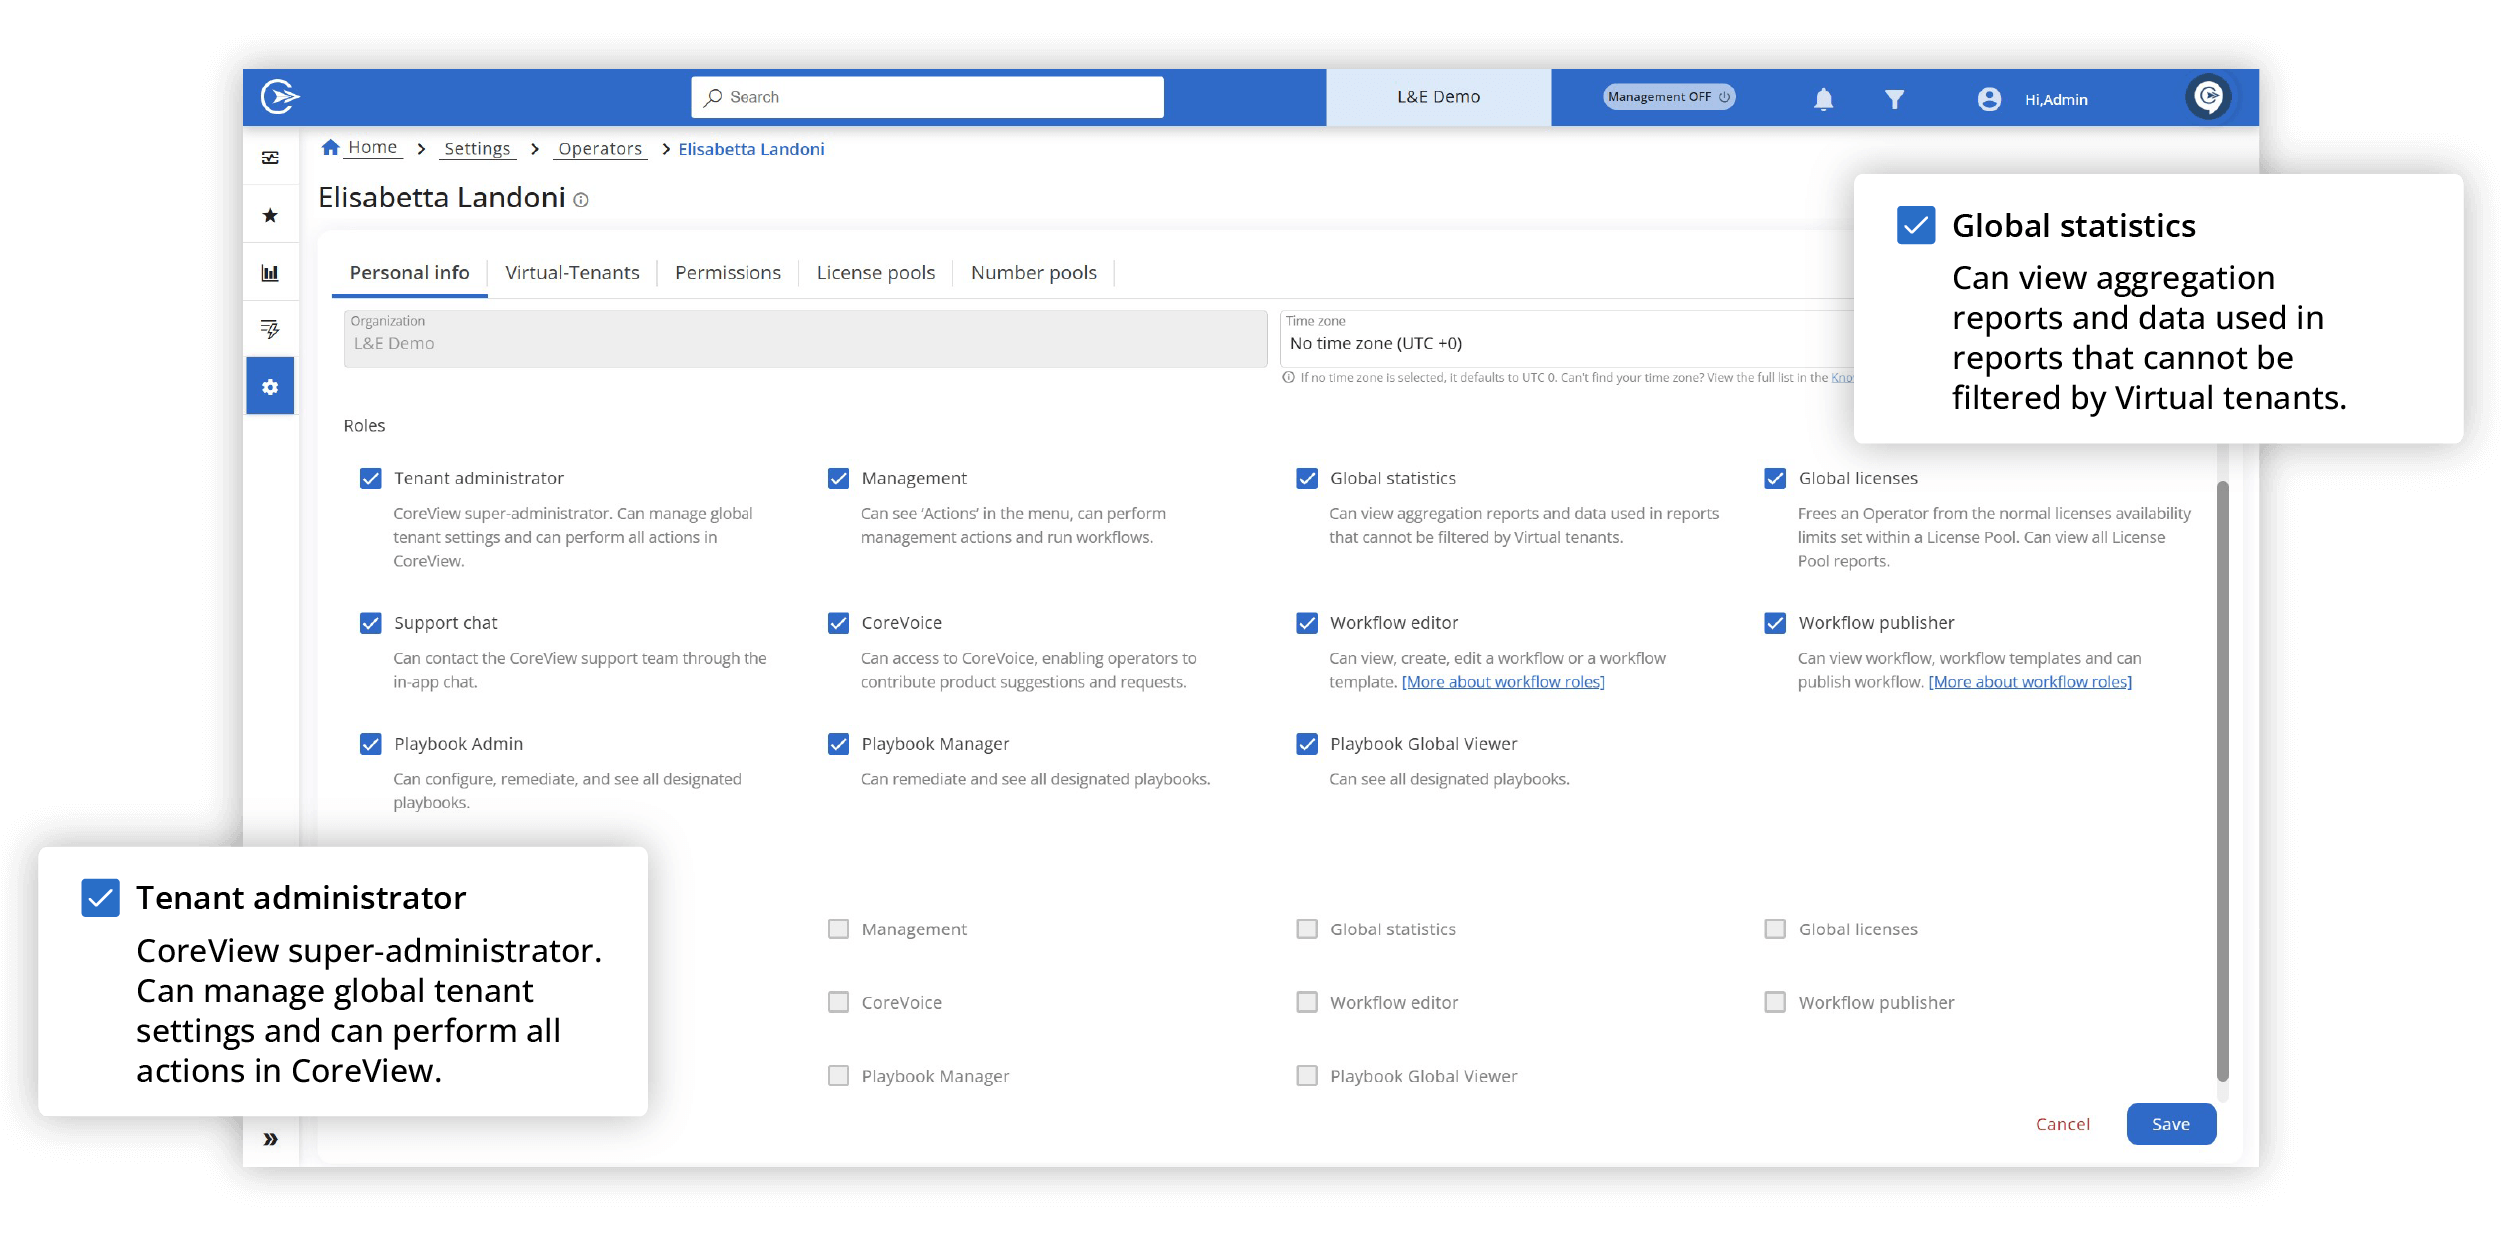The height and width of the screenshot is (1236, 2502).
Task: Open the notifications bell
Action: (x=1823, y=99)
